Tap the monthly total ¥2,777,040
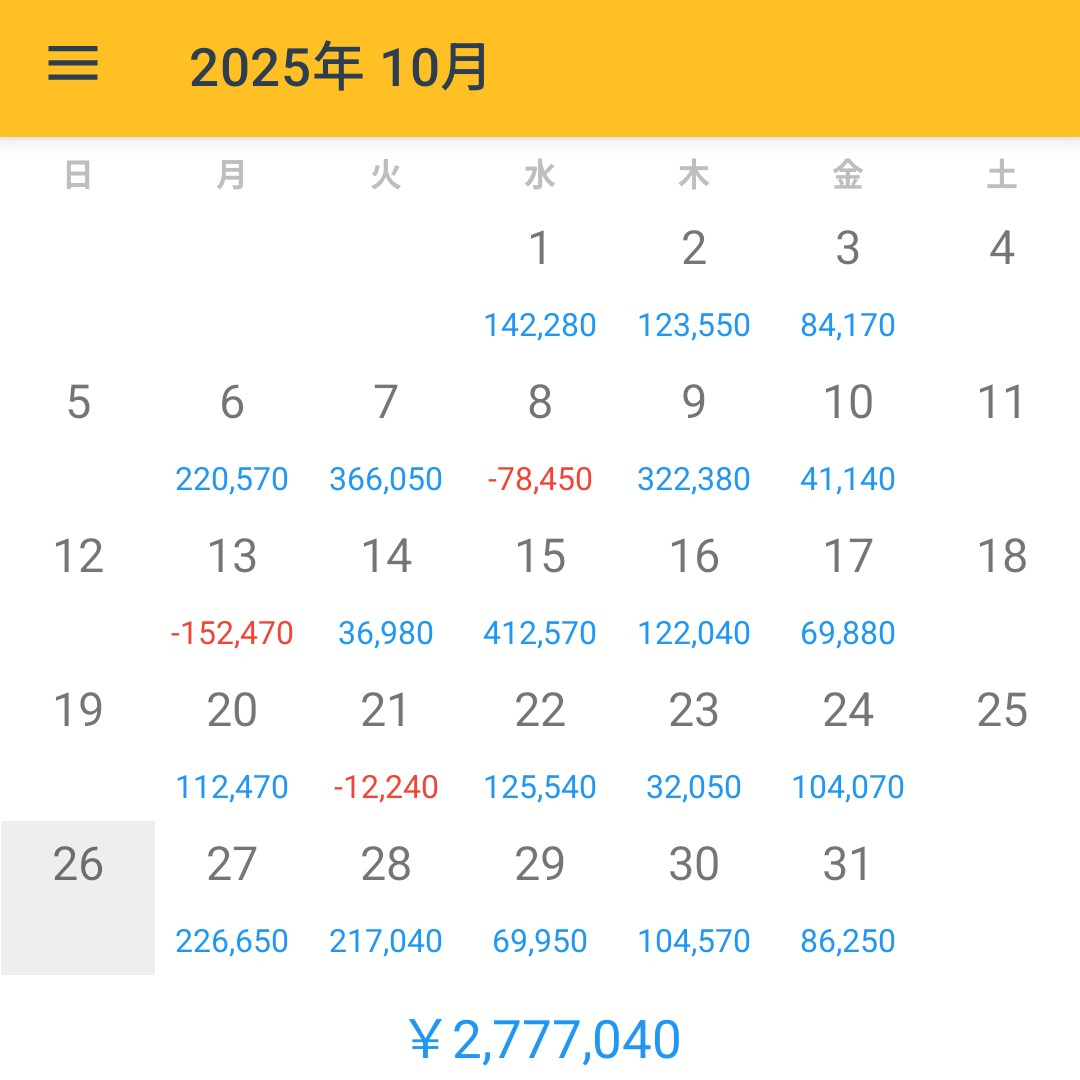The width and height of the screenshot is (1080, 1080). [x=540, y=1039]
